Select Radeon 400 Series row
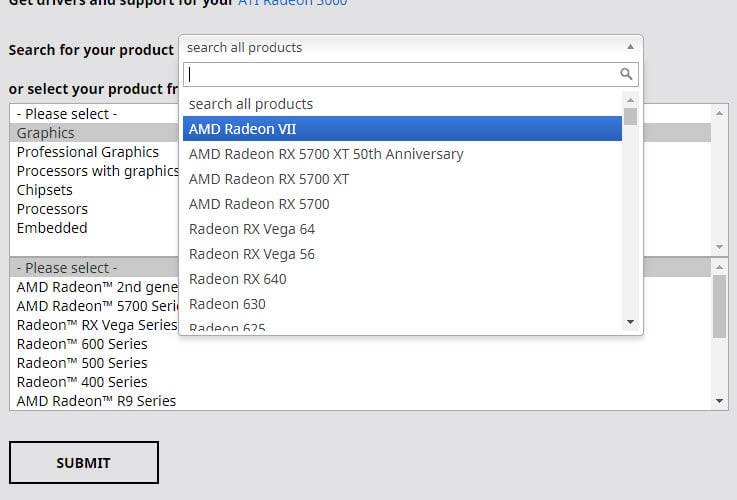 tap(360, 382)
